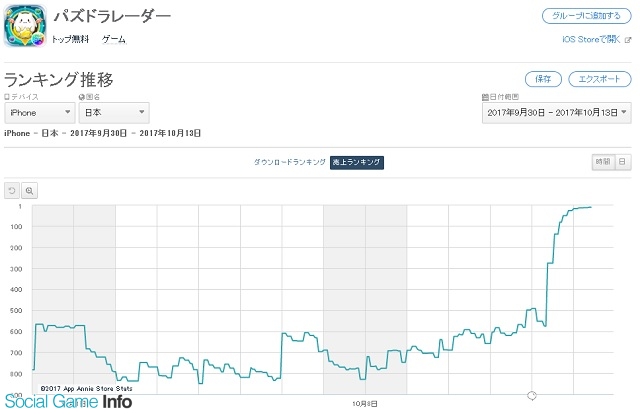
Task: Open the date range dropdown
Action: (556, 113)
